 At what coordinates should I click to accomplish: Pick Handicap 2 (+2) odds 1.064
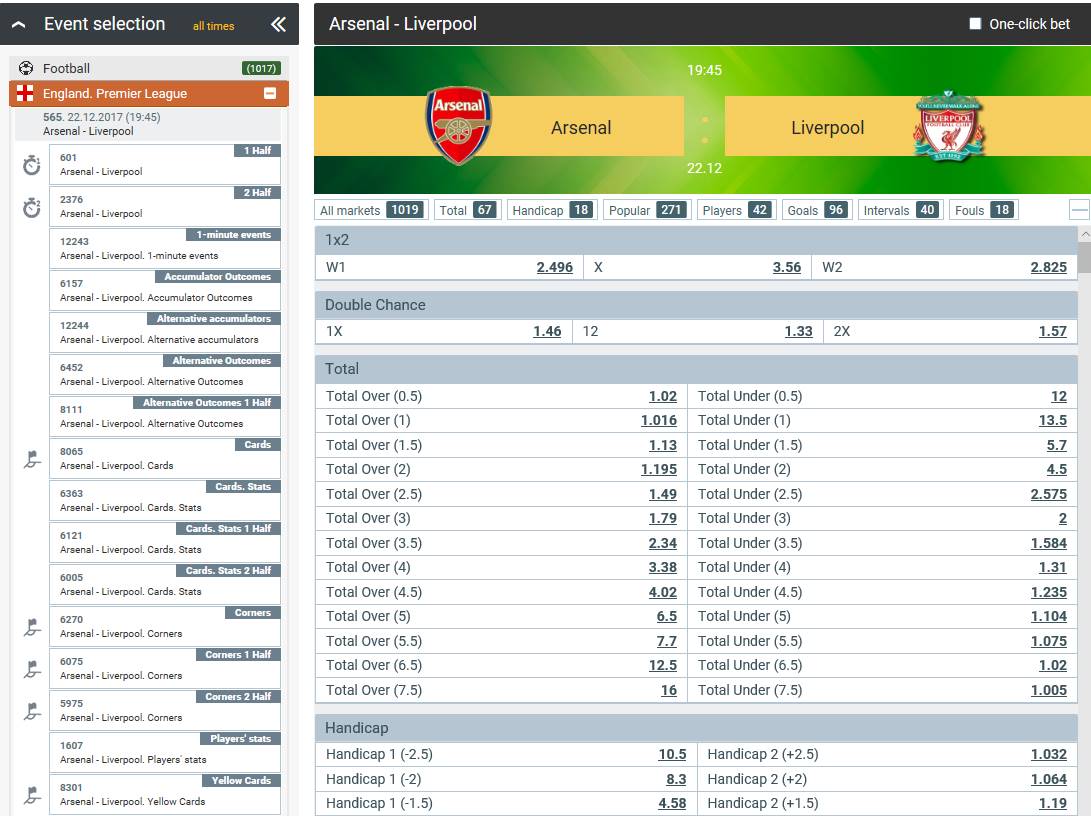pos(1049,779)
